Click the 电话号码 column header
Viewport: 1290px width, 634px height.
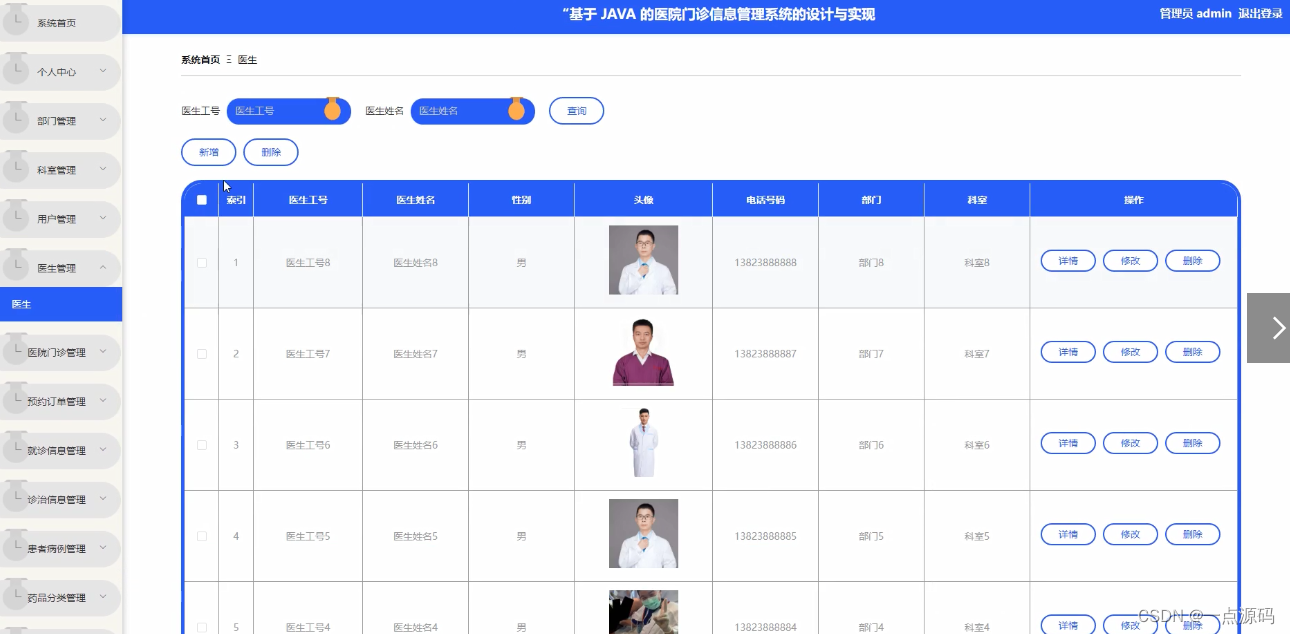pos(765,200)
